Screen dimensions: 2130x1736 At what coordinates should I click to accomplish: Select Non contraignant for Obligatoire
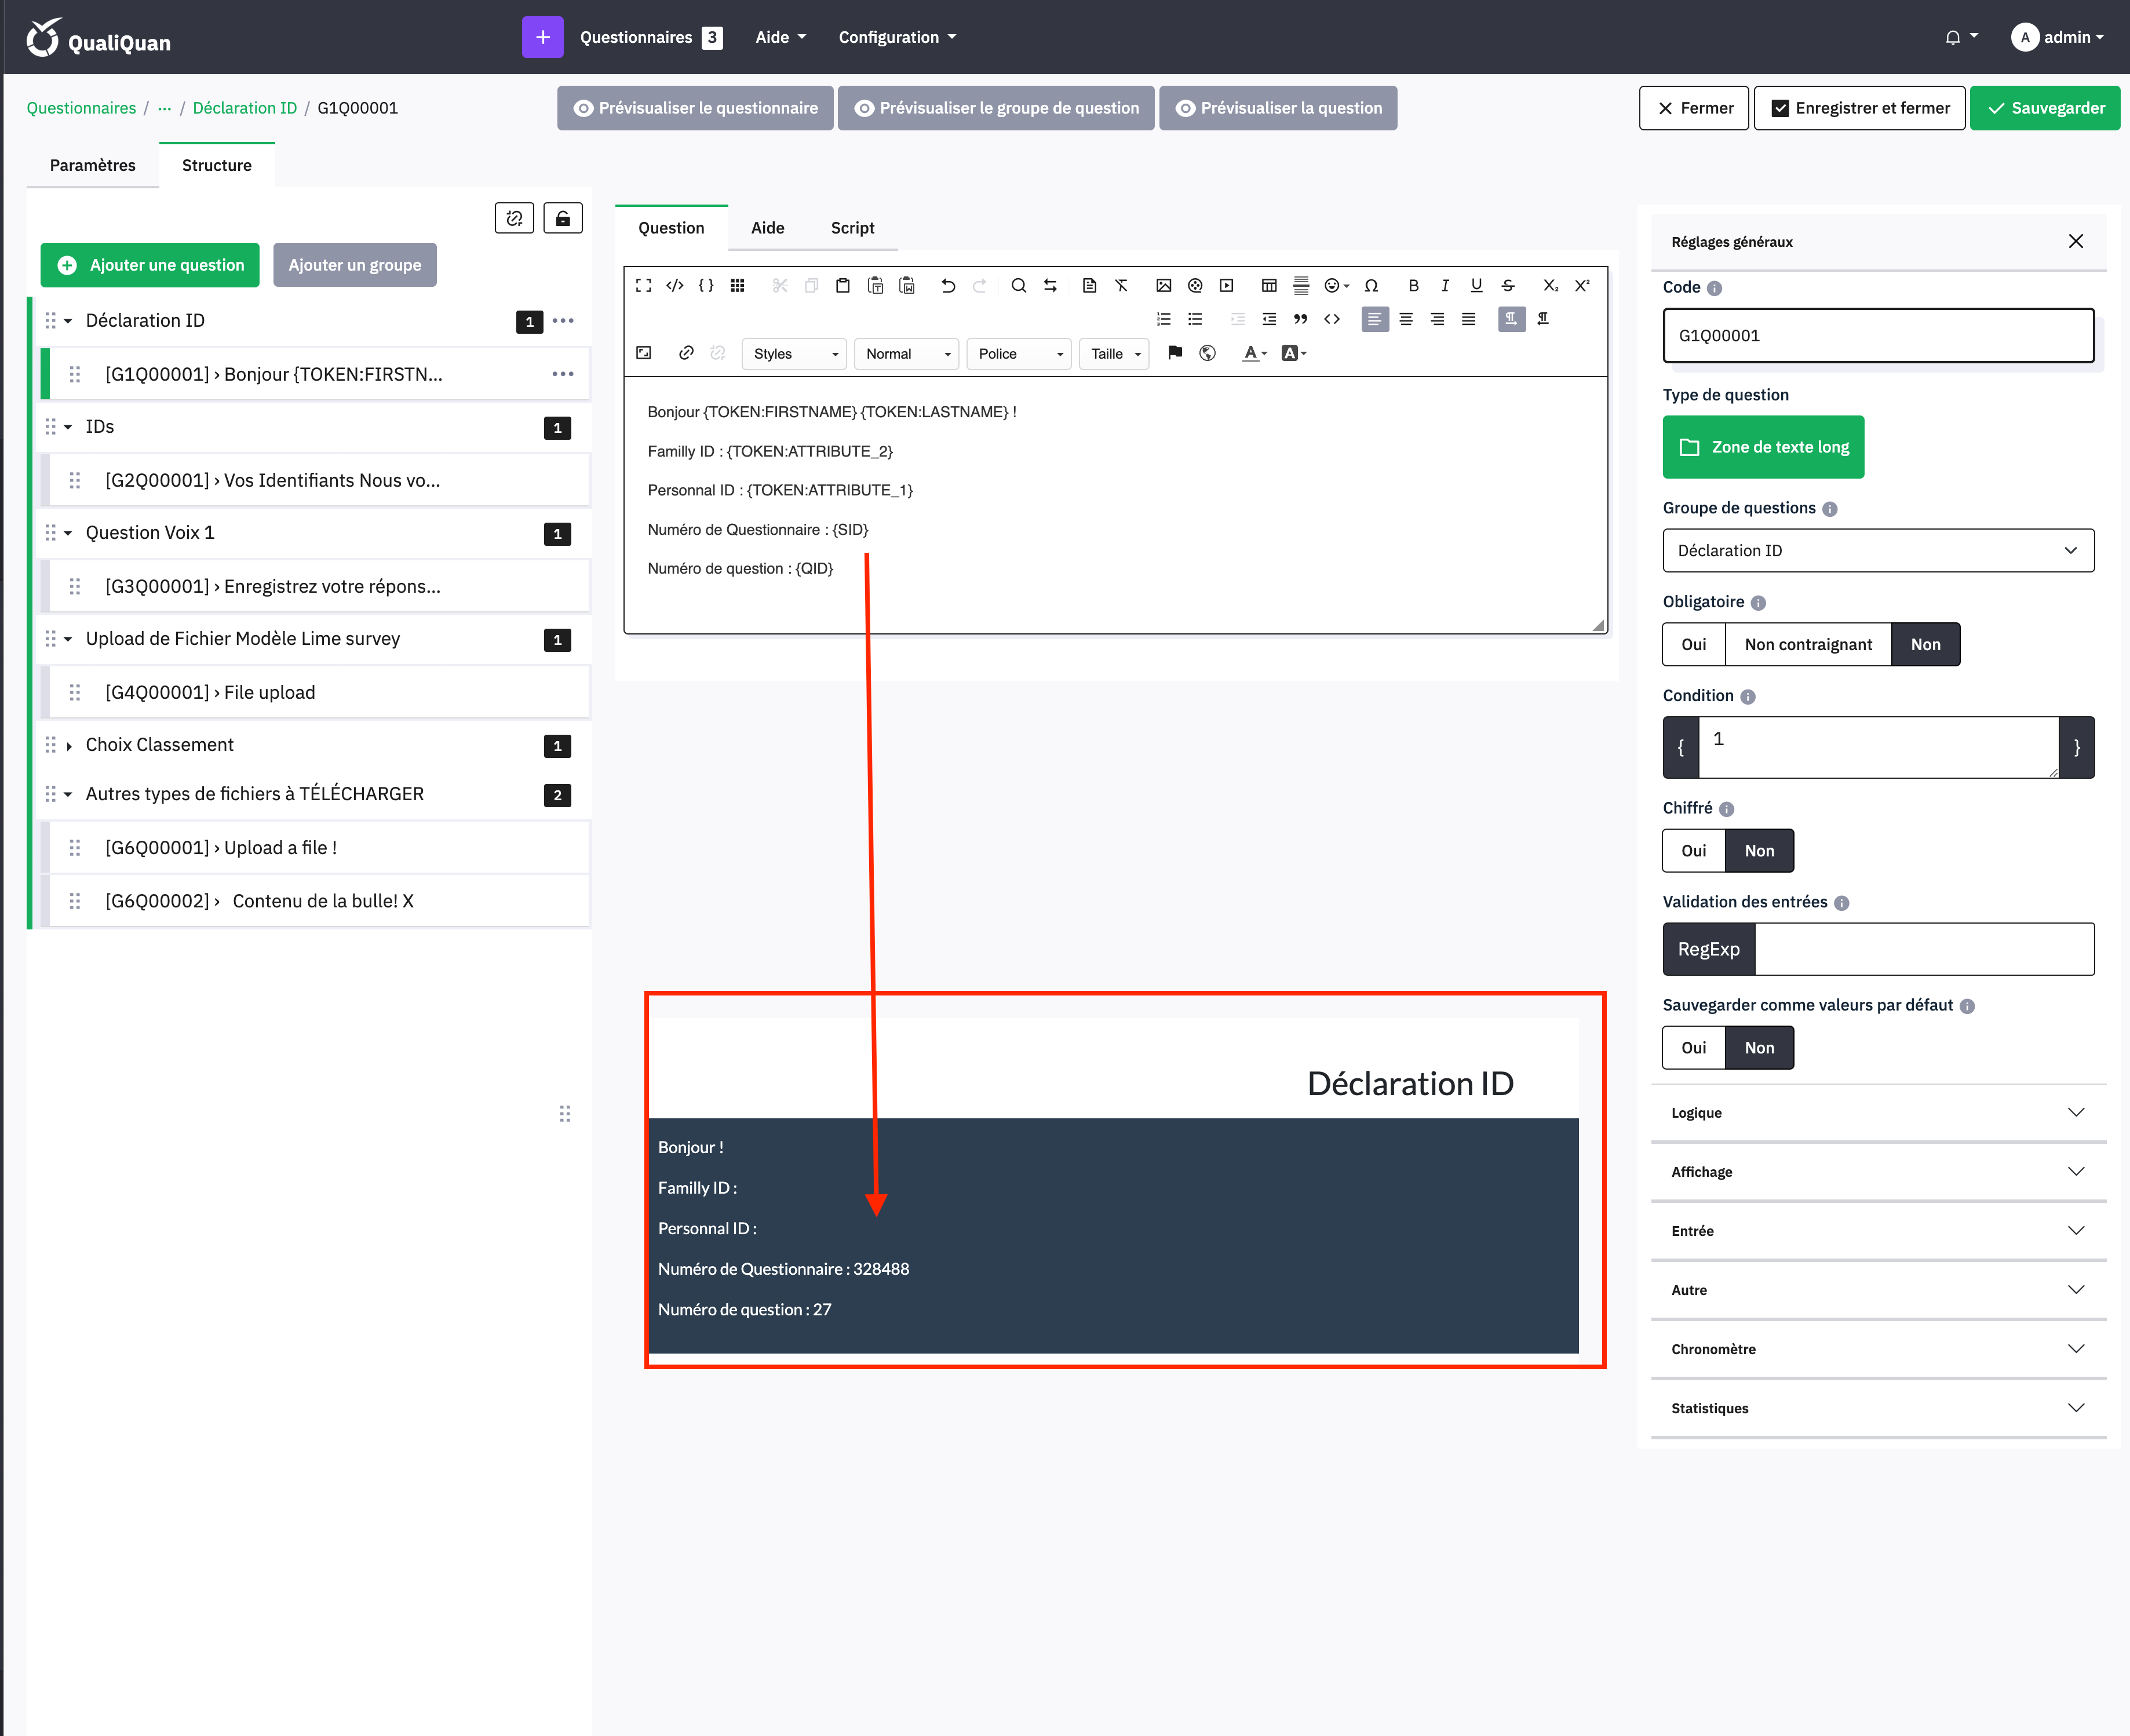point(1807,645)
